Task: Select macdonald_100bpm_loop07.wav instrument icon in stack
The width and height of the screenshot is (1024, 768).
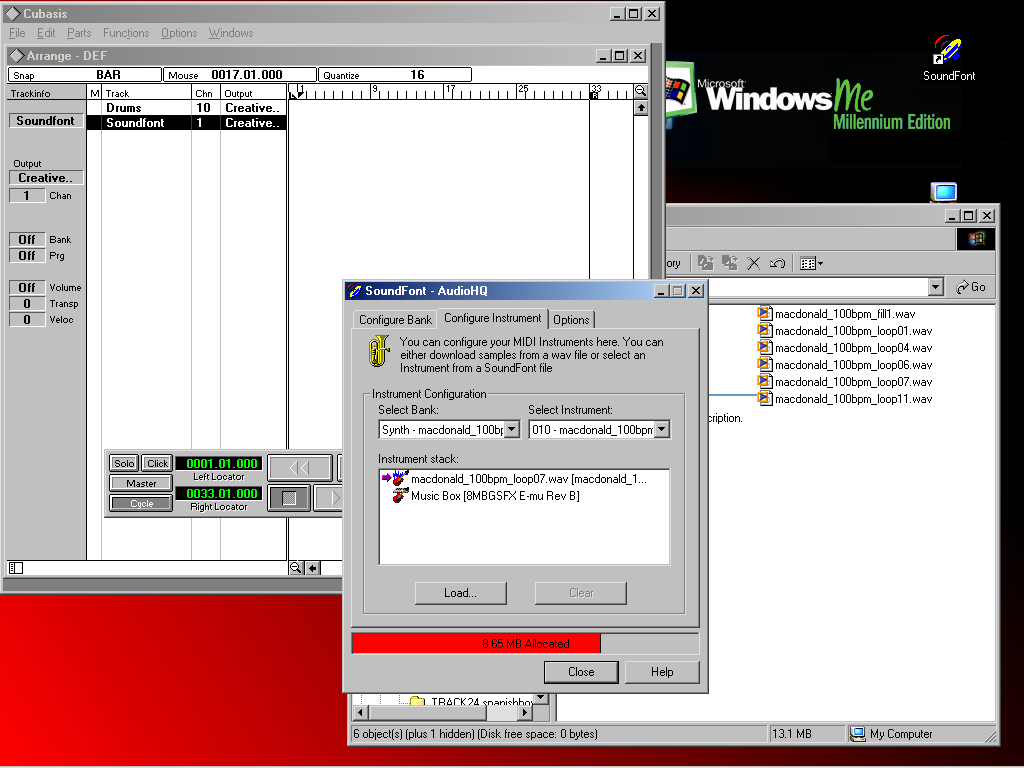Action: [400, 479]
